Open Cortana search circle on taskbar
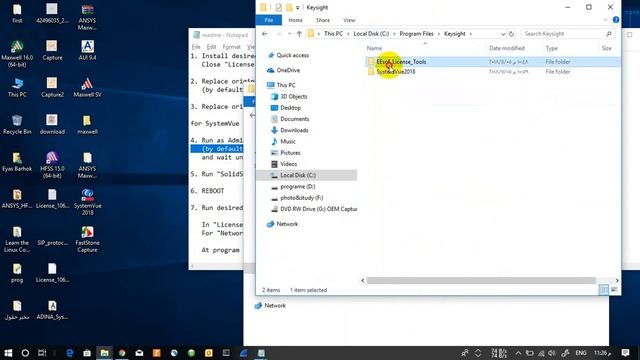 pyautogui.click(x=25, y=353)
